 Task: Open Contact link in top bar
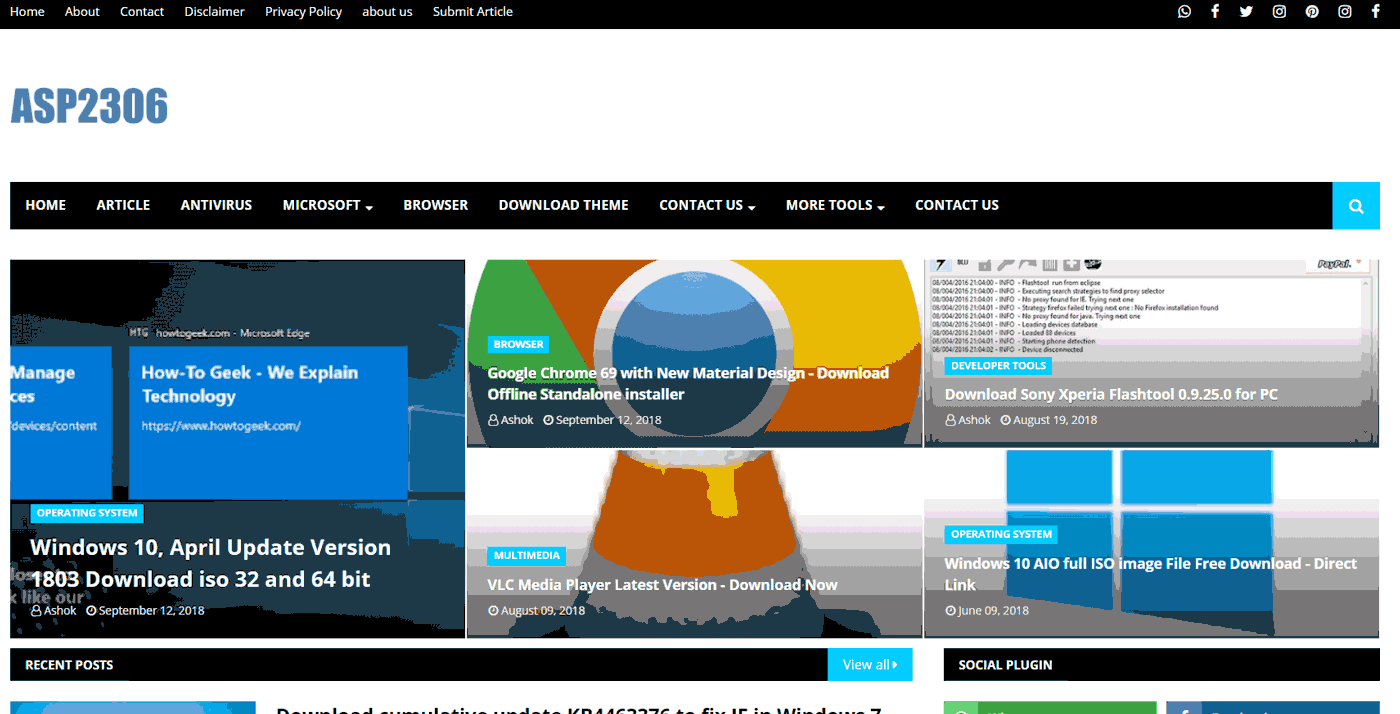pyautogui.click(x=142, y=12)
